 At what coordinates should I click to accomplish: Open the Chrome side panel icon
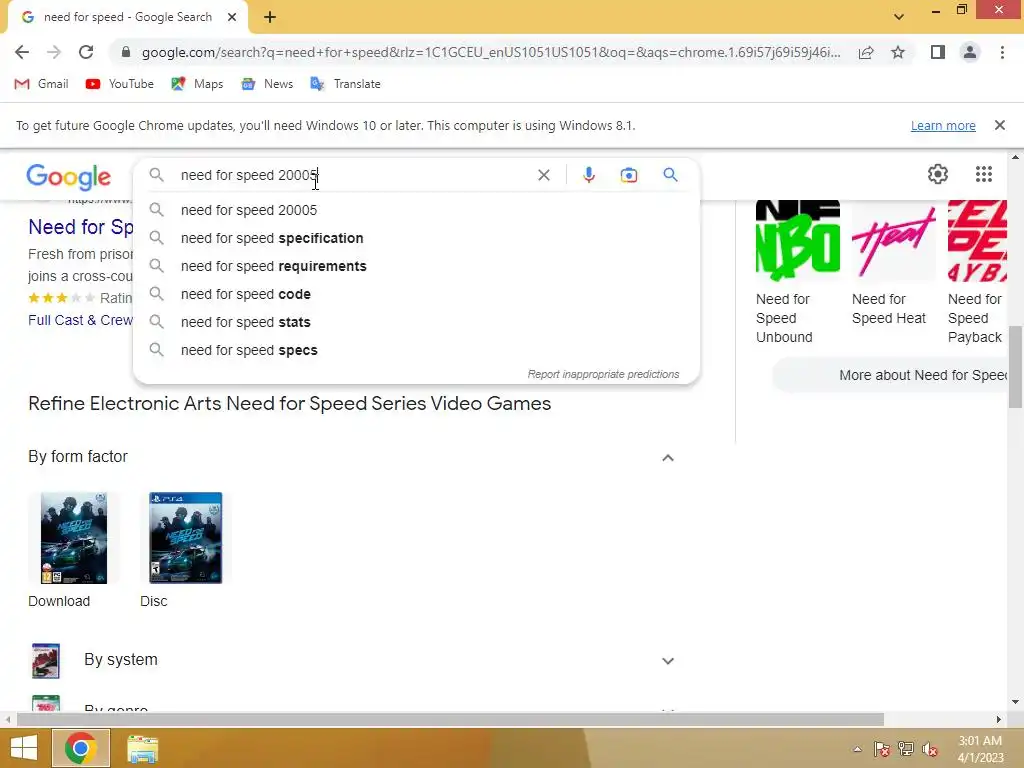[x=938, y=52]
